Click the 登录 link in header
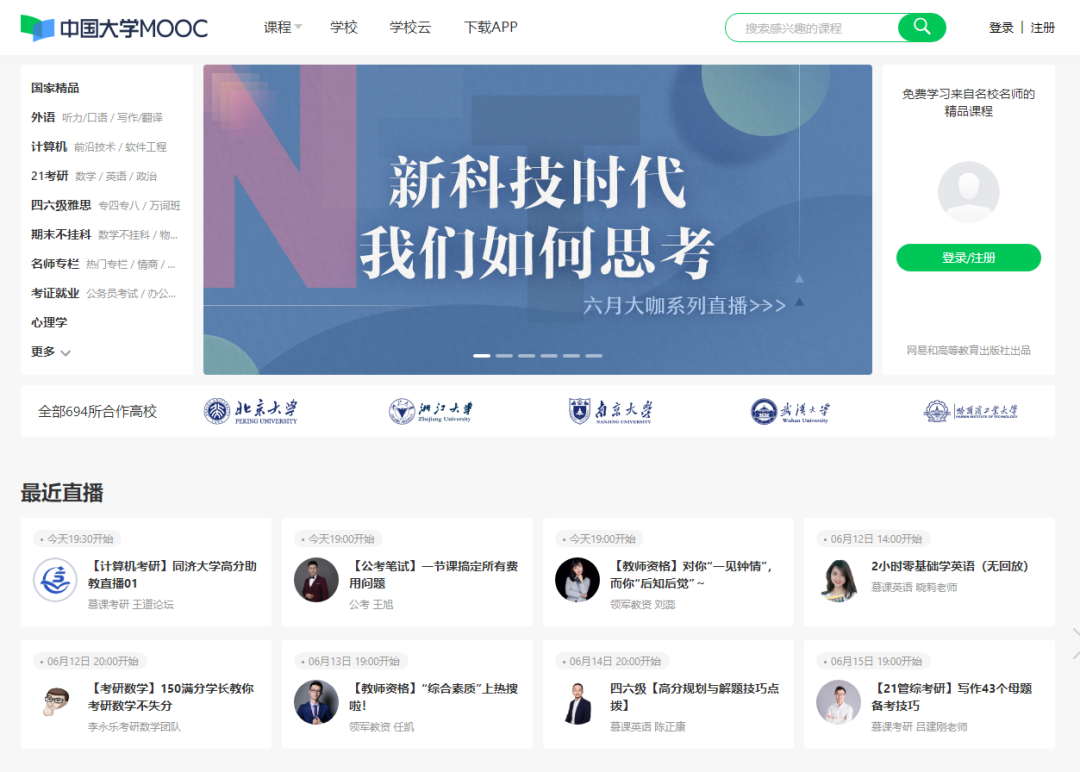The width and height of the screenshot is (1080, 772). point(1001,28)
